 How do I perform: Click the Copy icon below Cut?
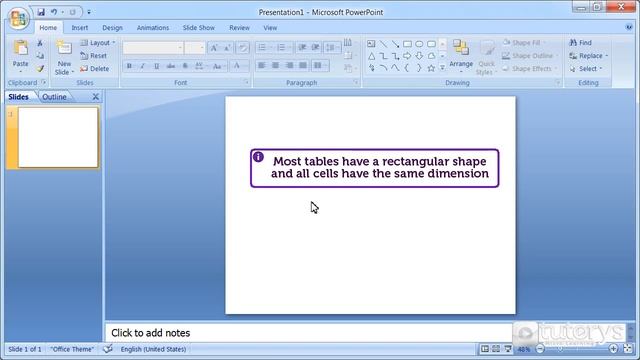pos(40,56)
